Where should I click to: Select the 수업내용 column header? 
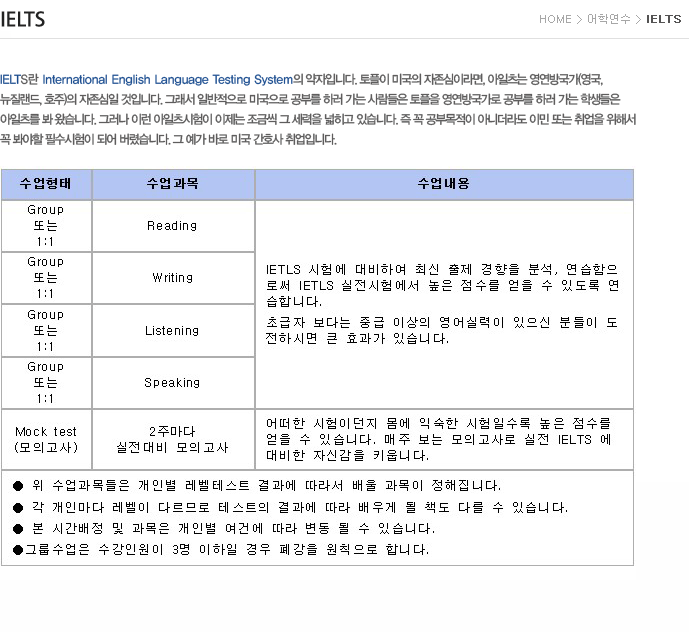(443, 184)
